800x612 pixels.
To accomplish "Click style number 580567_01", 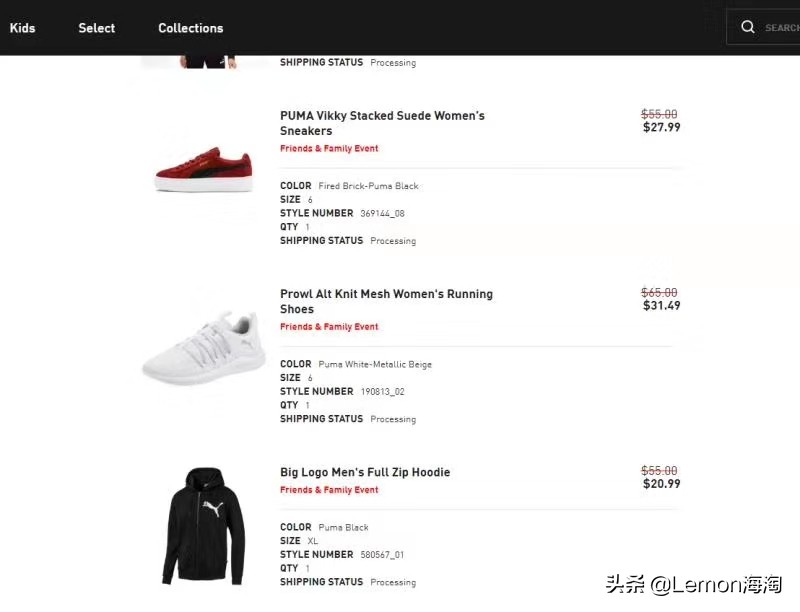I will coord(382,555).
